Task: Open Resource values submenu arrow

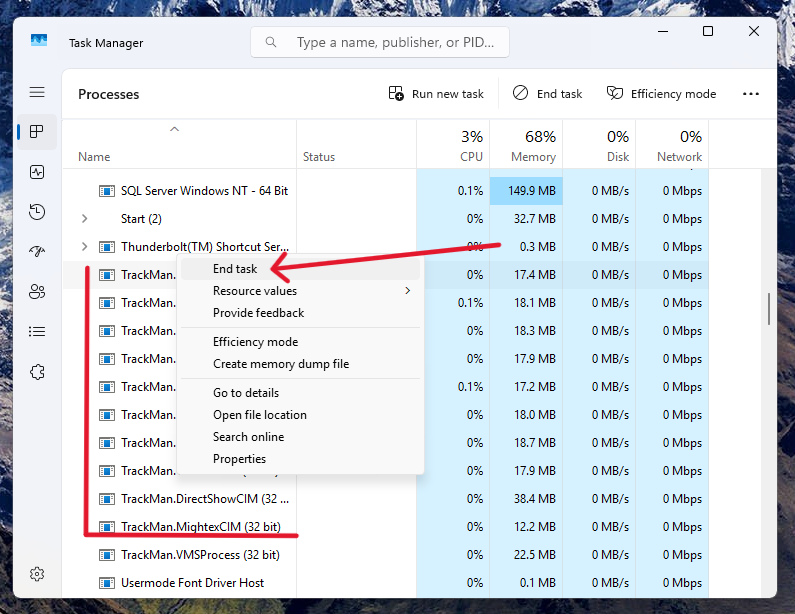Action: tap(408, 291)
